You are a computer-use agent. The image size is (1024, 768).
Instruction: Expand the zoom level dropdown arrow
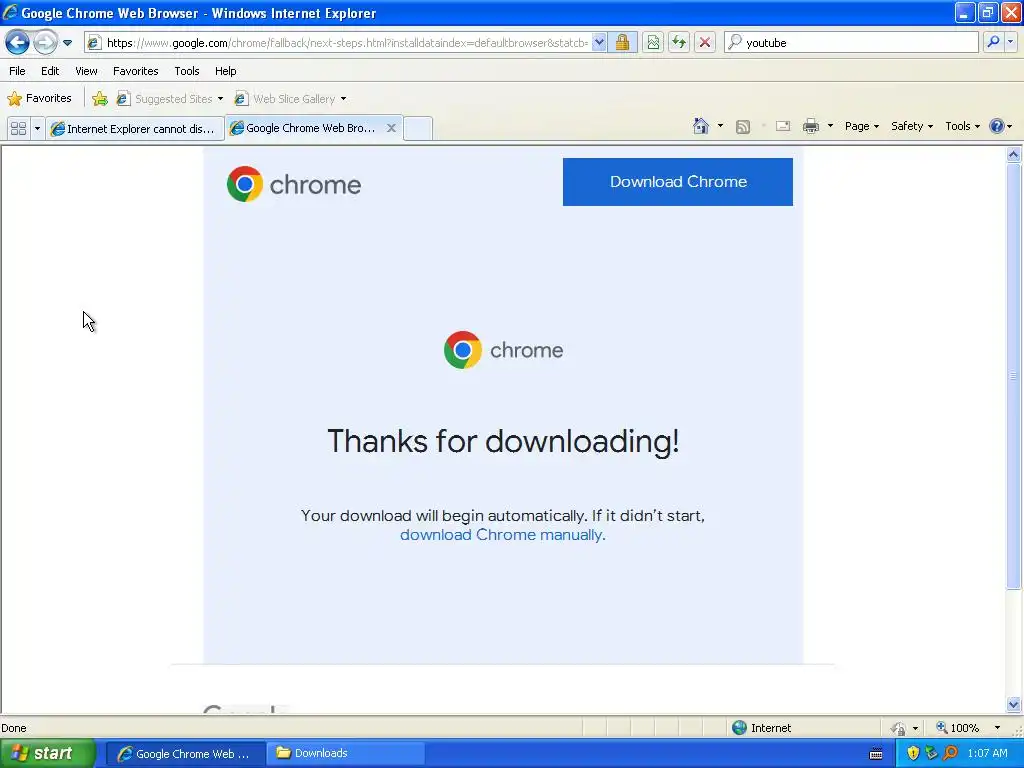[997, 728]
